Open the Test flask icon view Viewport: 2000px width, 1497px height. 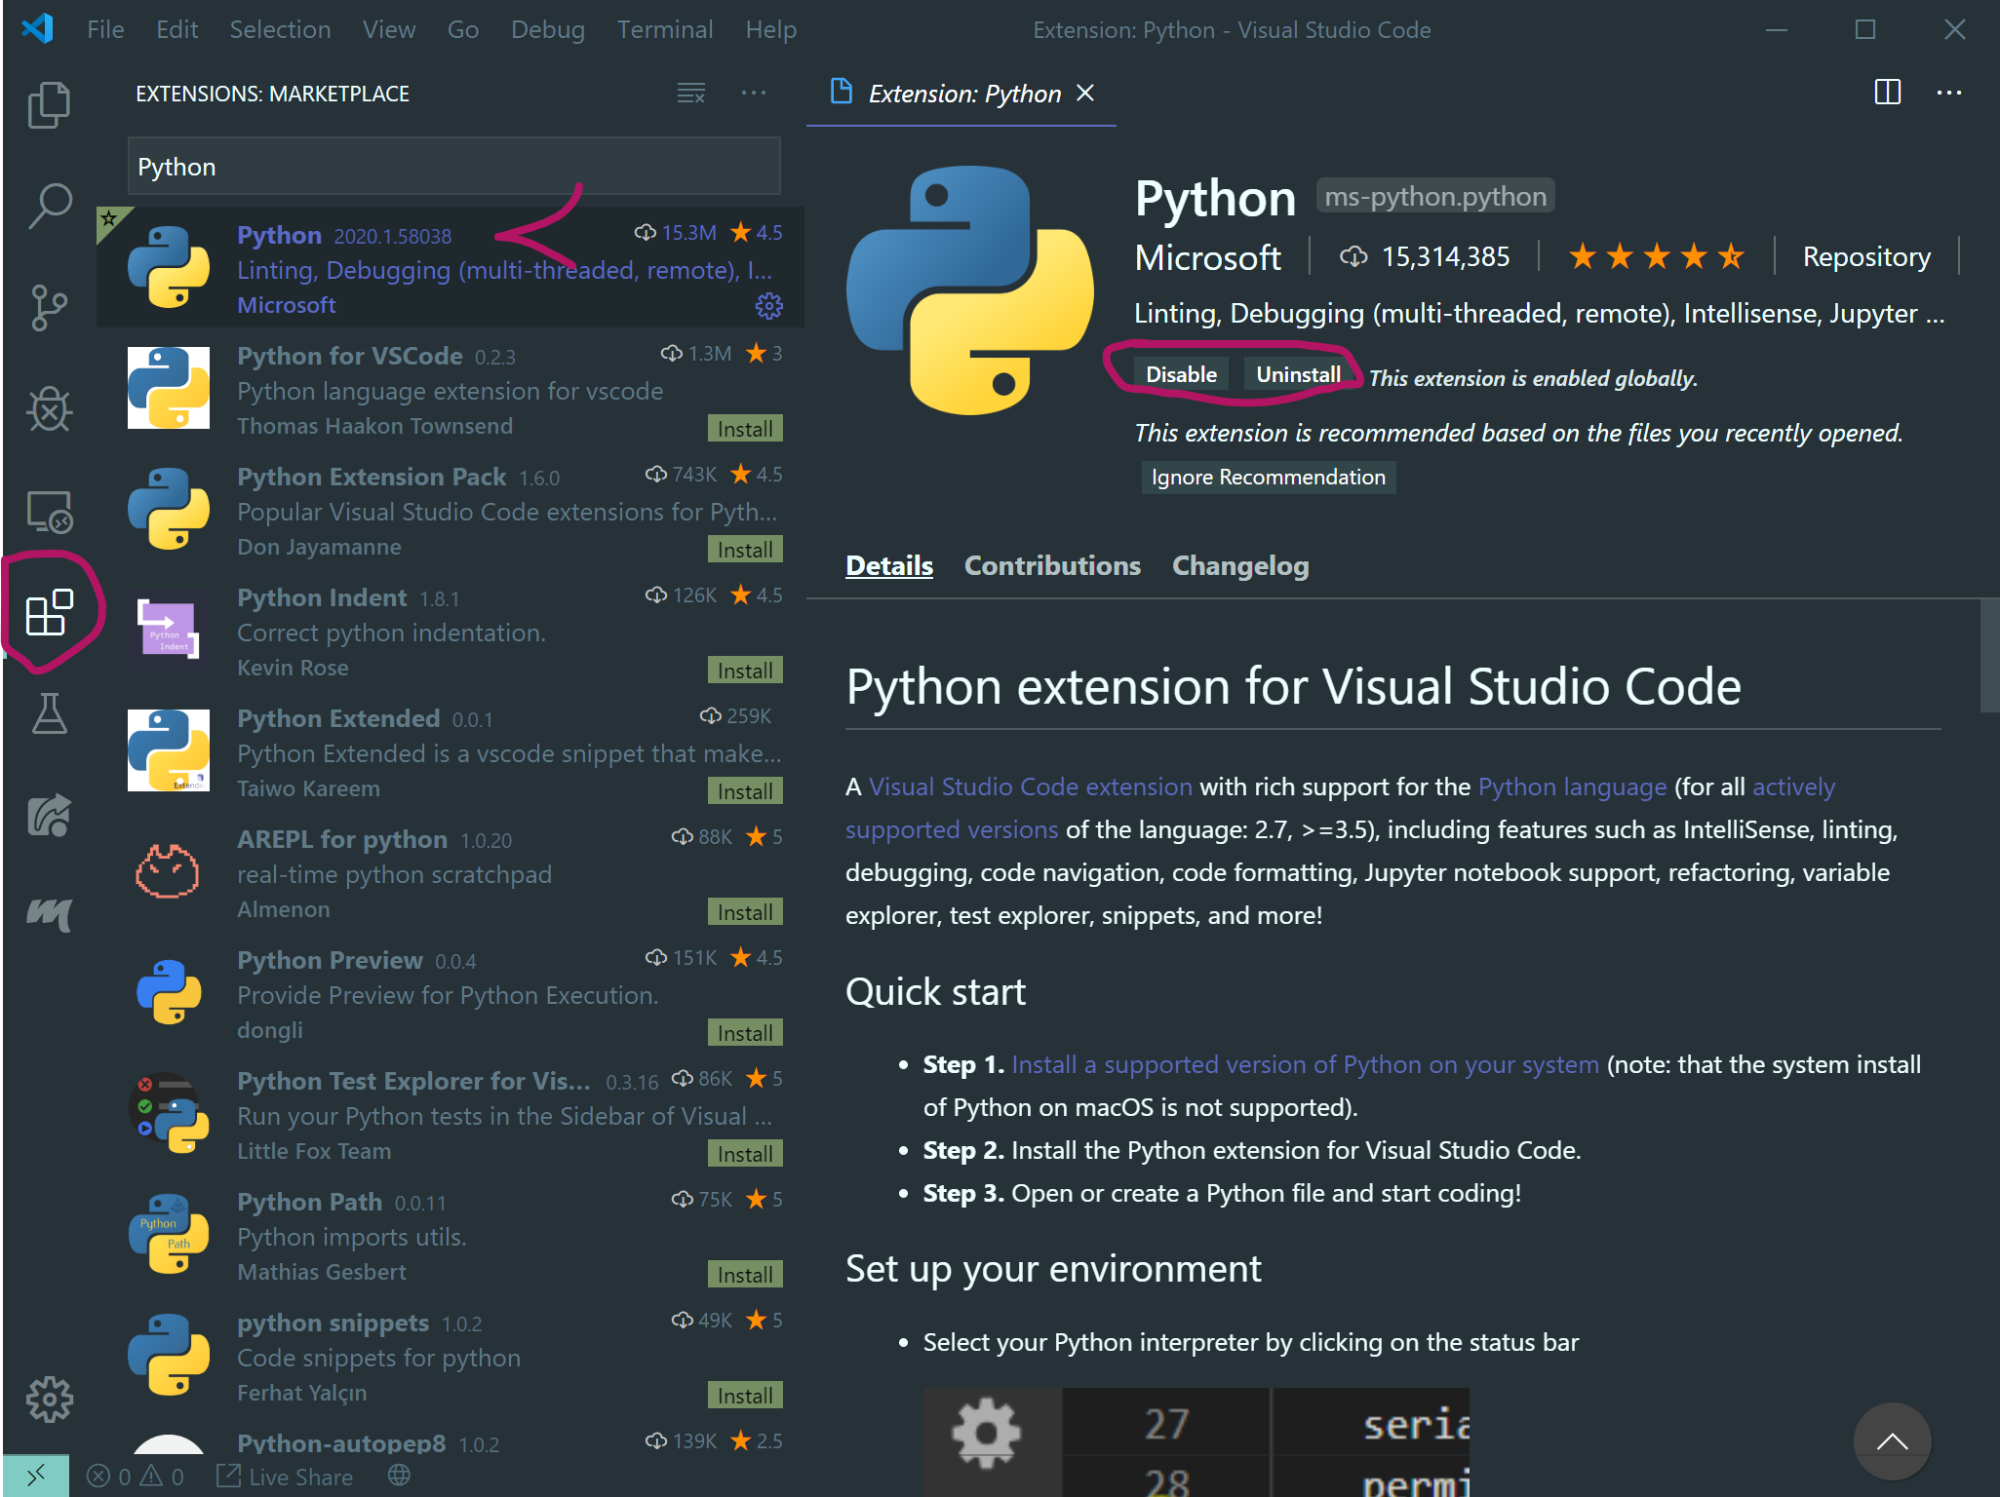tap(48, 714)
